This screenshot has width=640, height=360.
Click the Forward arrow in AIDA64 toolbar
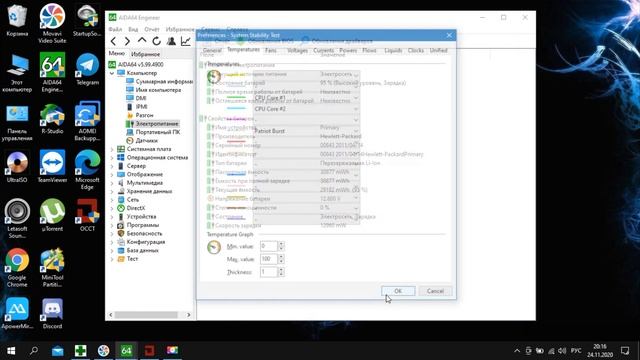(x=127, y=41)
